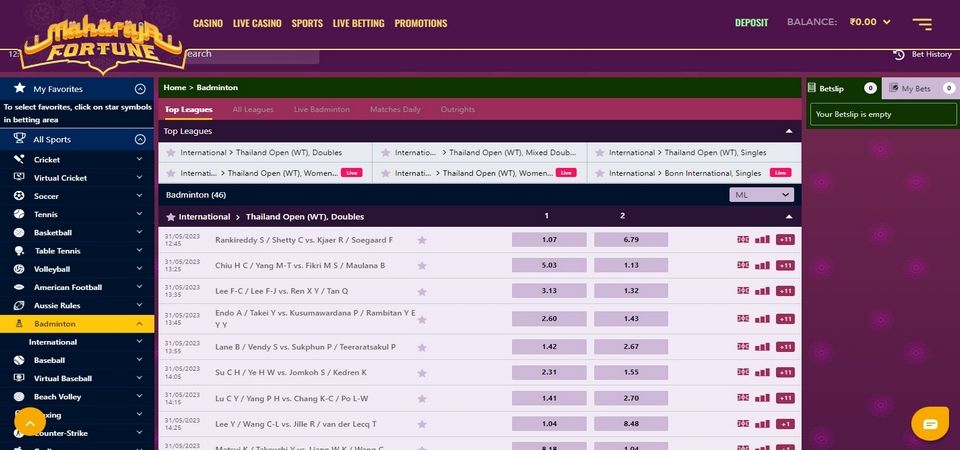Open statistics bars for Rankireddy/Shetty match

(x=762, y=239)
